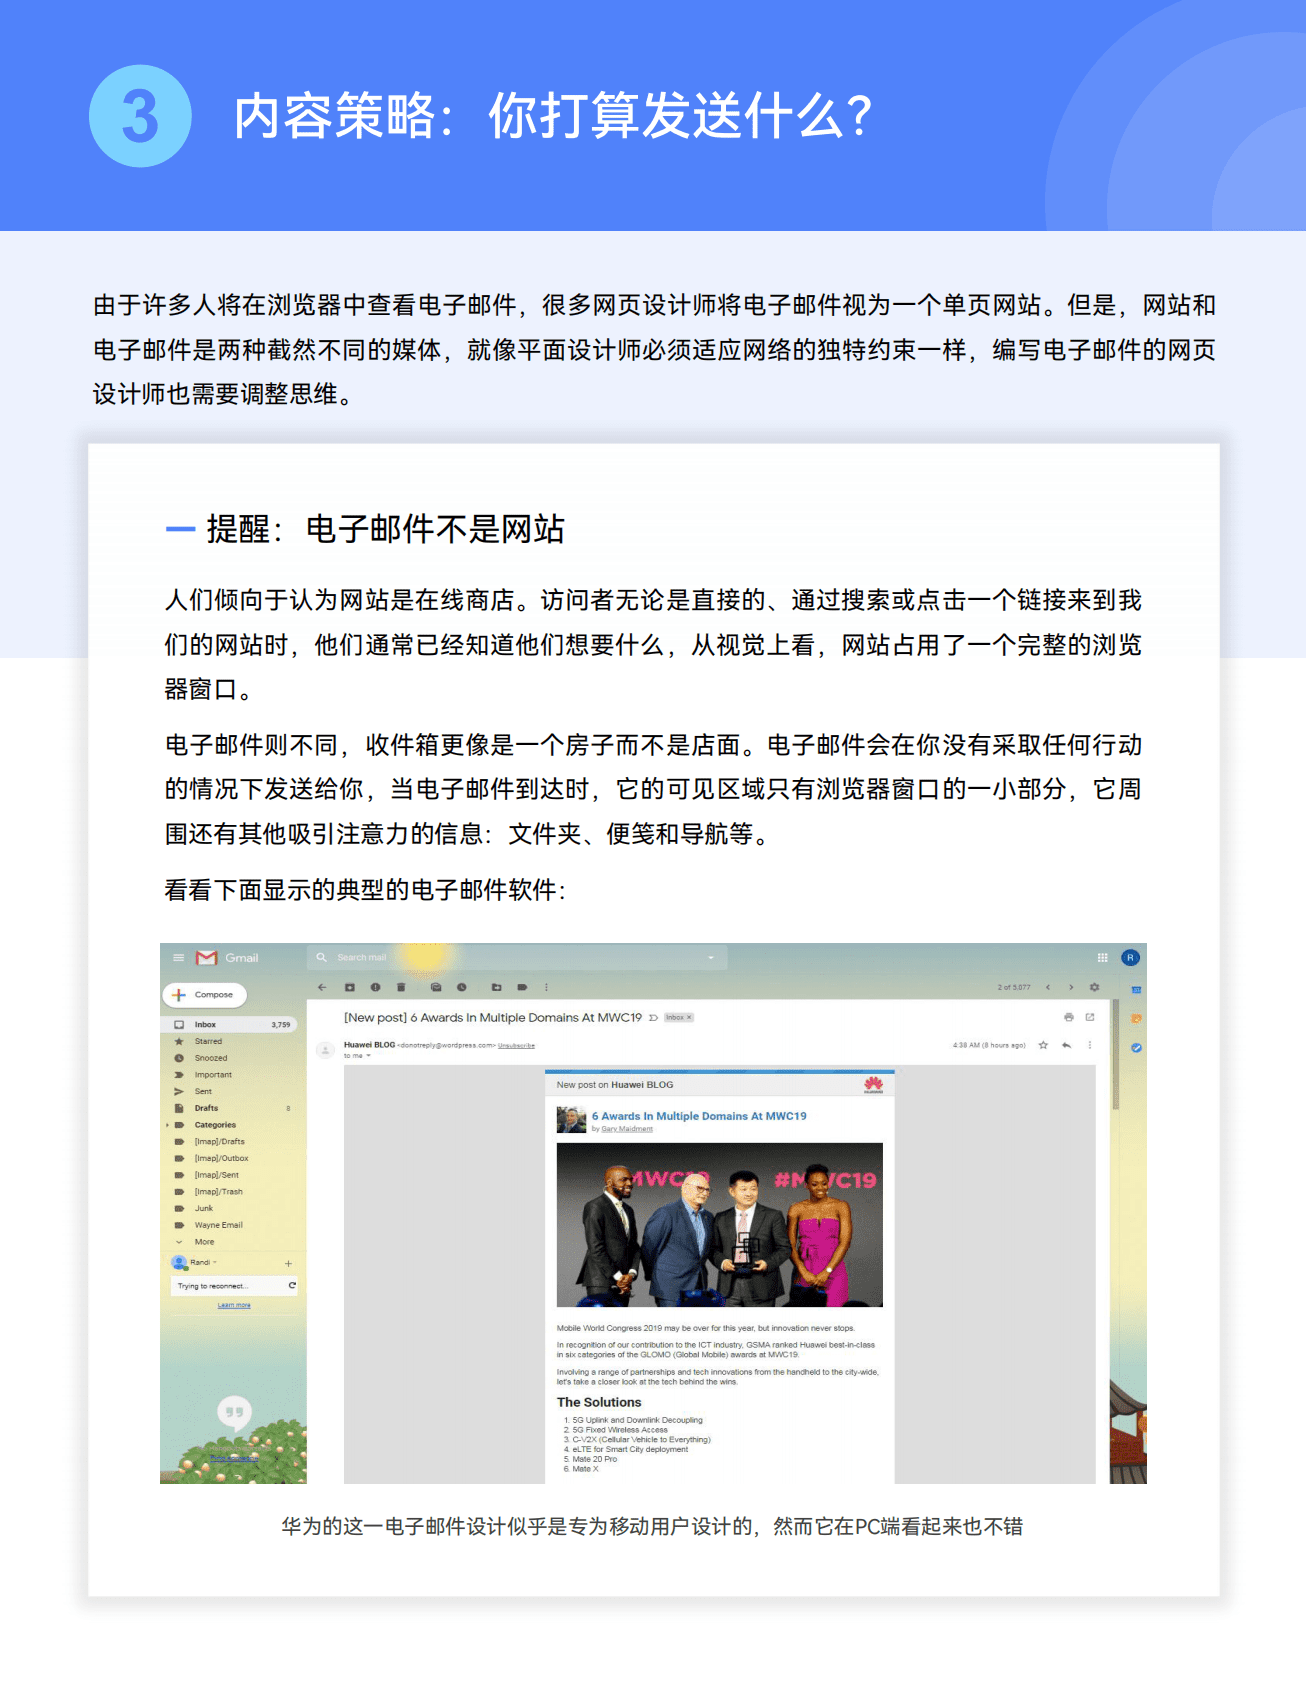Click the plus icon beside Randi
Image resolution: width=1306 pixels, height=1683 pixels.
(x=288, y=1264)
